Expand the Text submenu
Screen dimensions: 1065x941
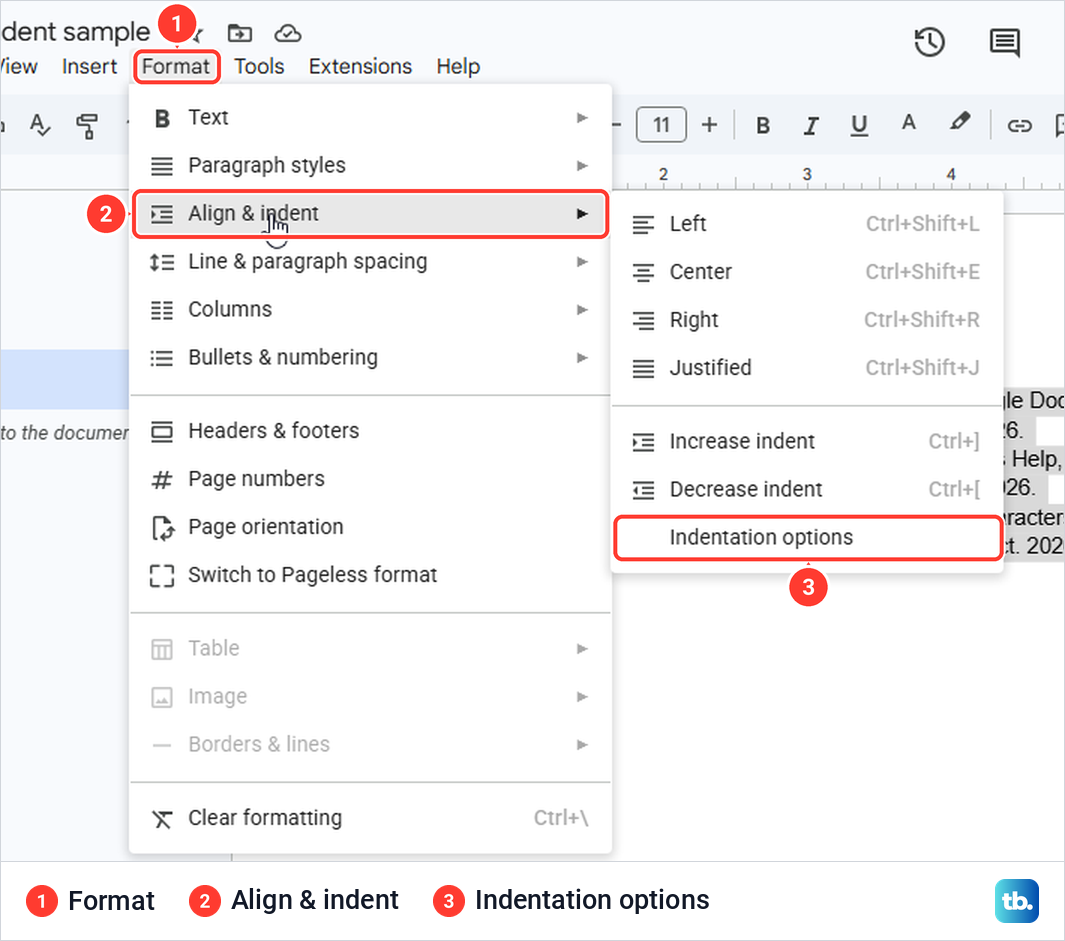point(370,118)
